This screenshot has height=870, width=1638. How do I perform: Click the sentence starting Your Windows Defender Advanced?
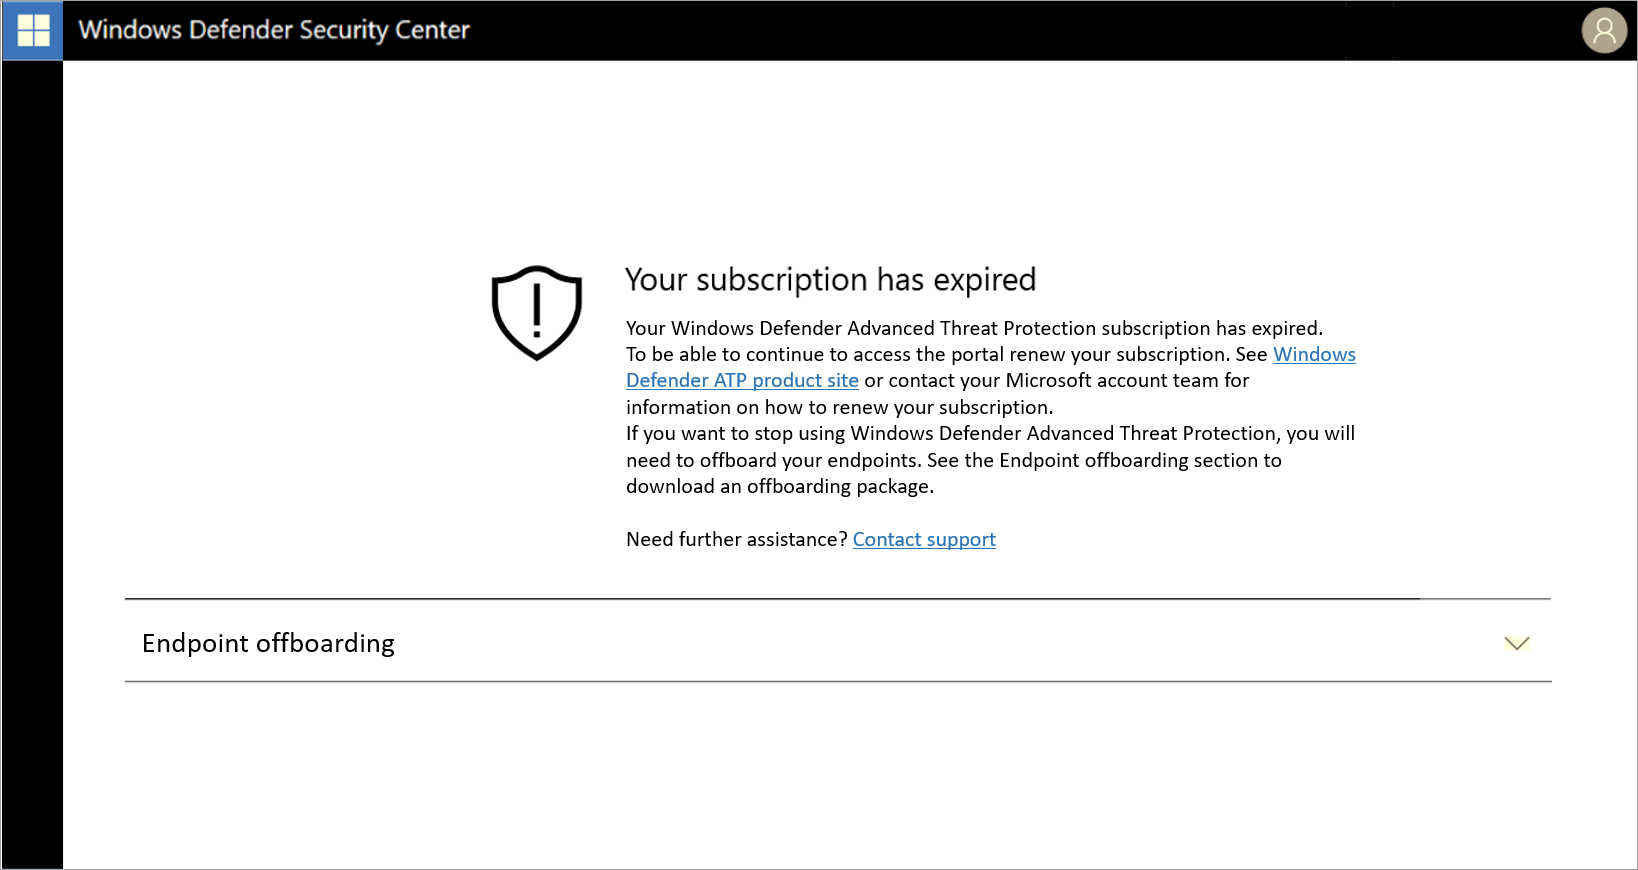pos(973,328)
